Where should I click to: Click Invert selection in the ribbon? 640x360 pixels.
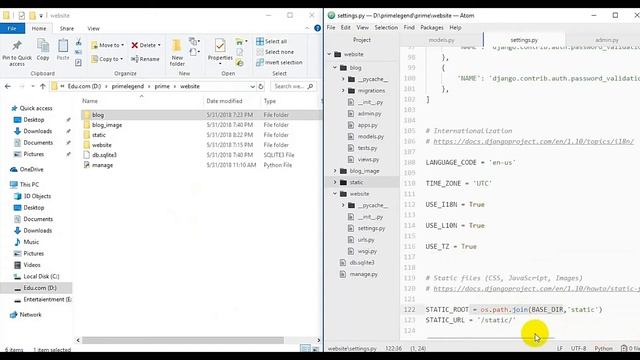point(279,62)
